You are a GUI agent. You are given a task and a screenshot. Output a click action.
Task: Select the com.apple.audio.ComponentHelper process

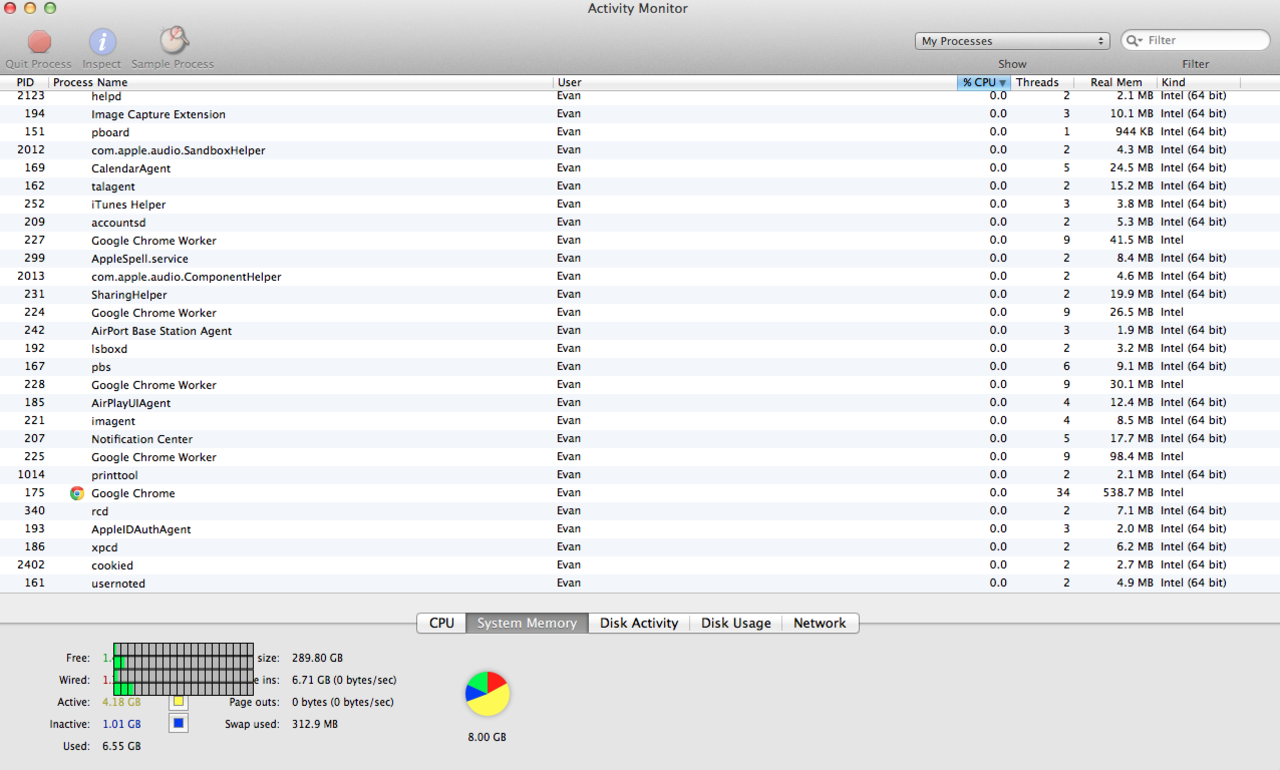640,276
